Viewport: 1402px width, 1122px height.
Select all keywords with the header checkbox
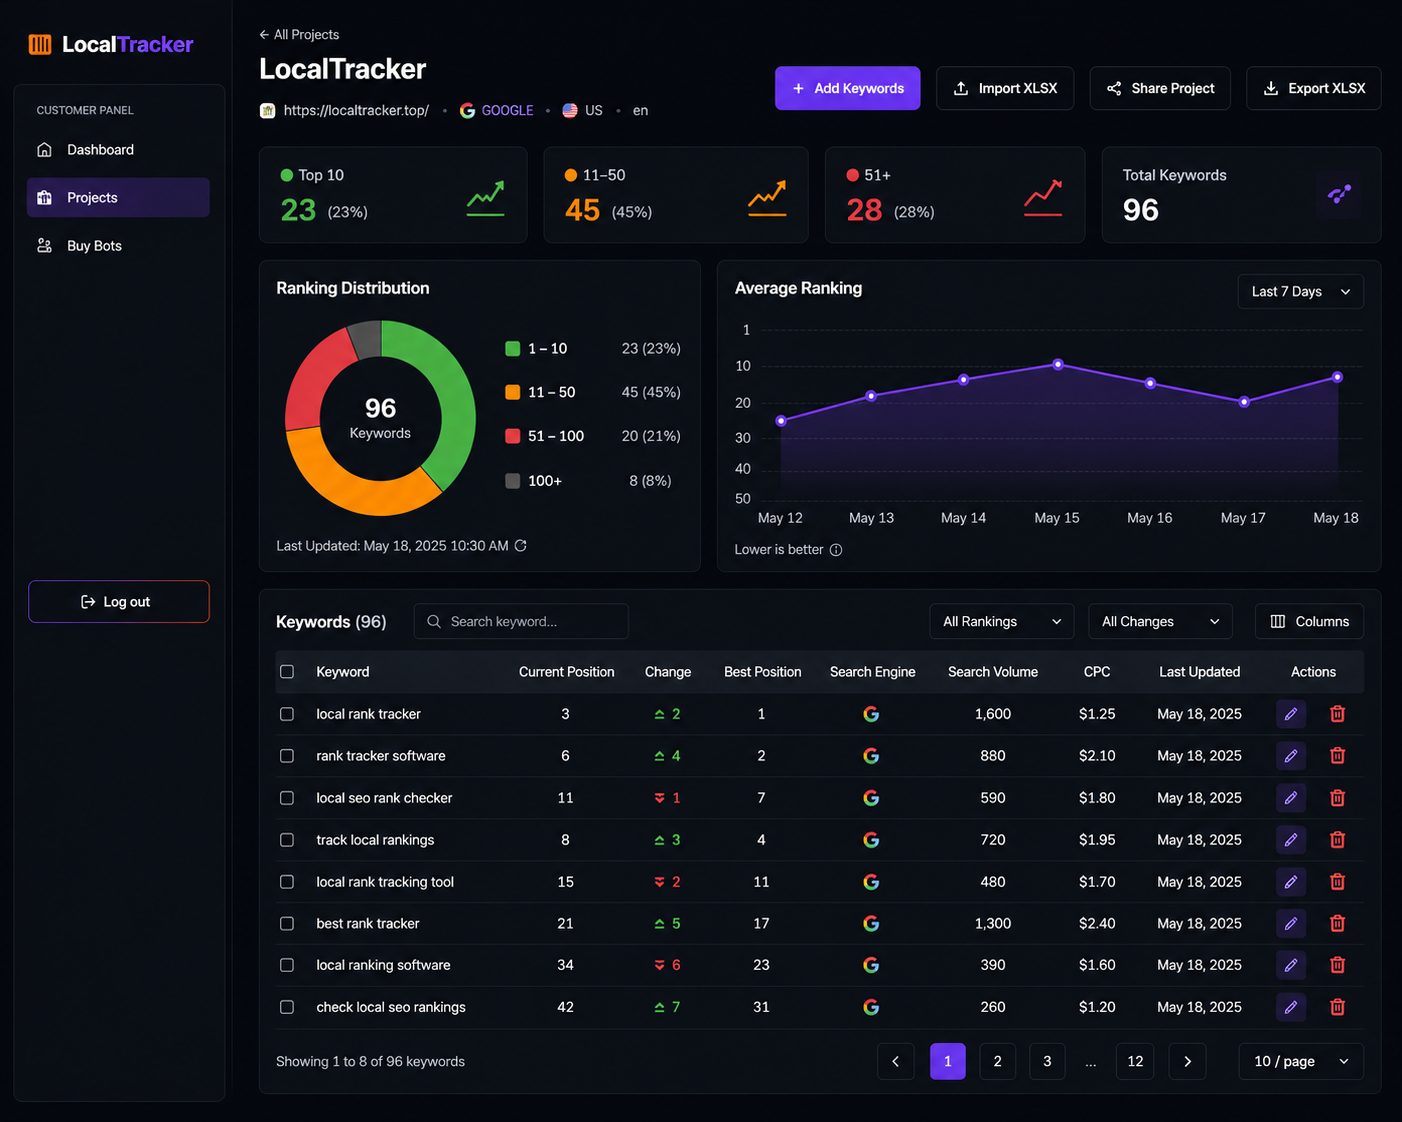(287, 672)
